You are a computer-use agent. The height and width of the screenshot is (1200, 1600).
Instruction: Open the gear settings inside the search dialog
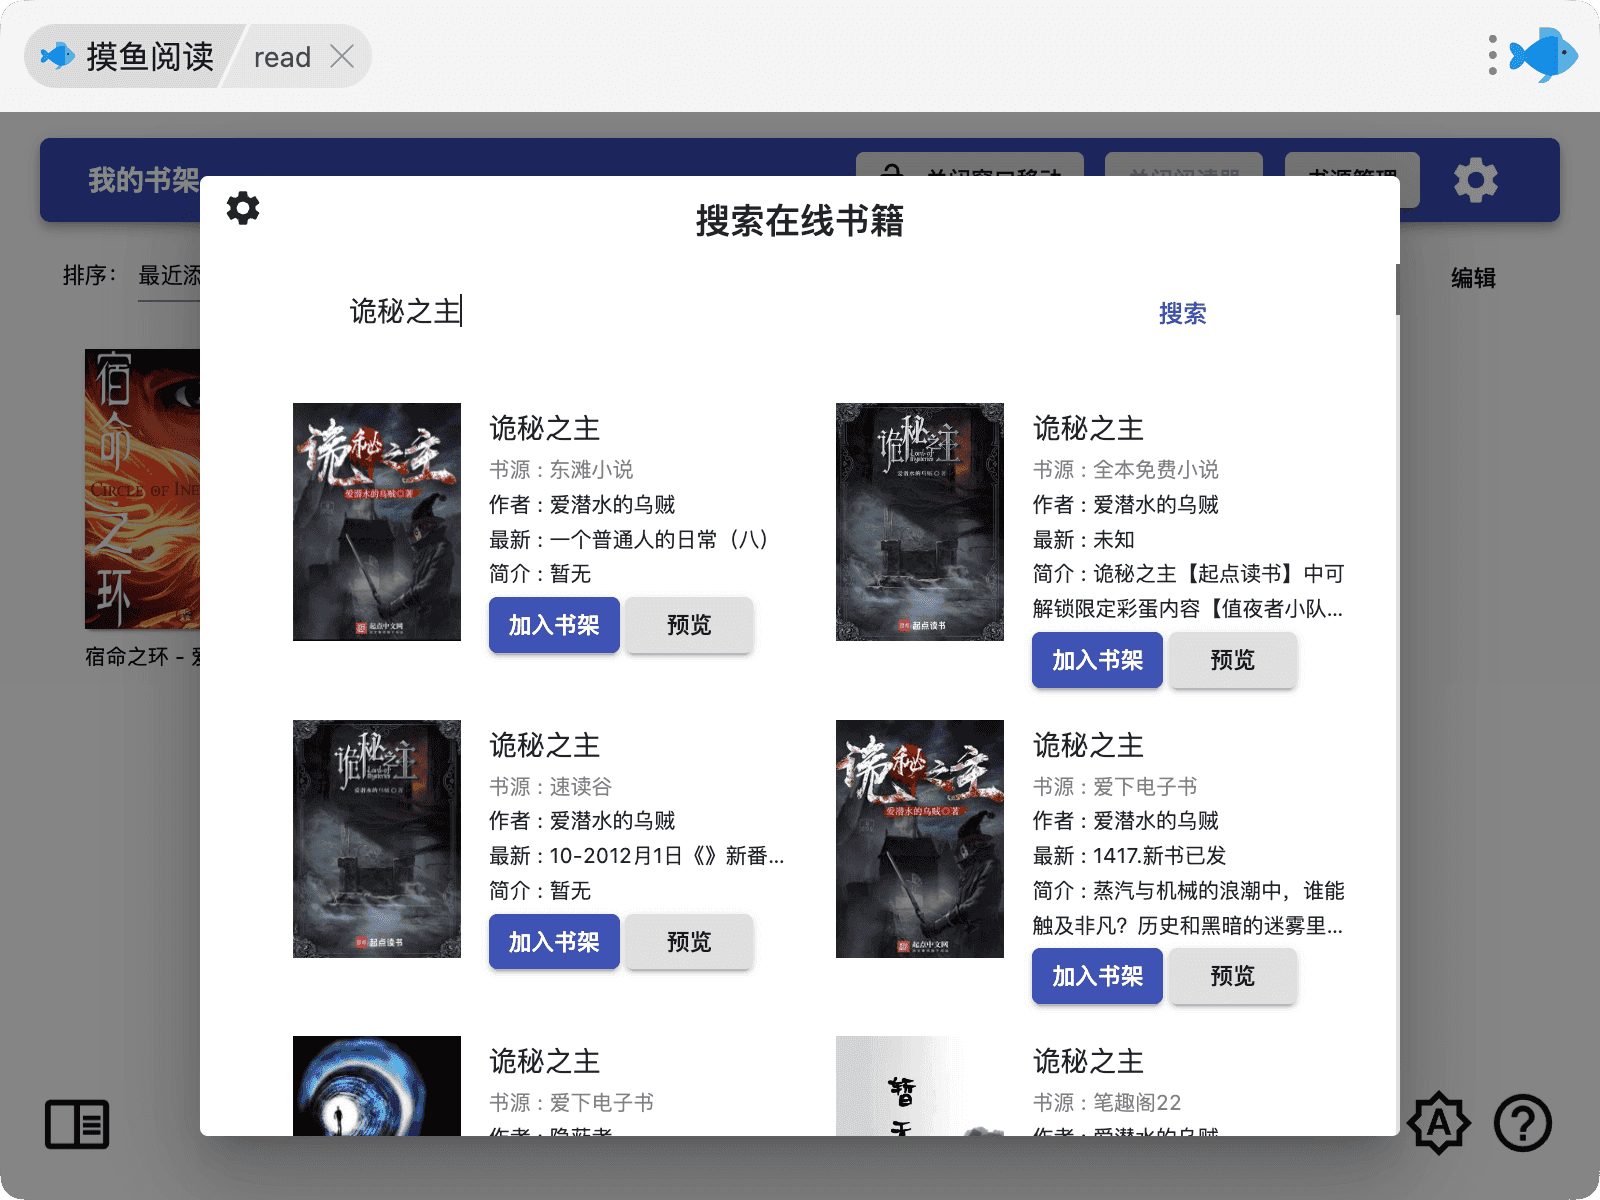(242, 208)
